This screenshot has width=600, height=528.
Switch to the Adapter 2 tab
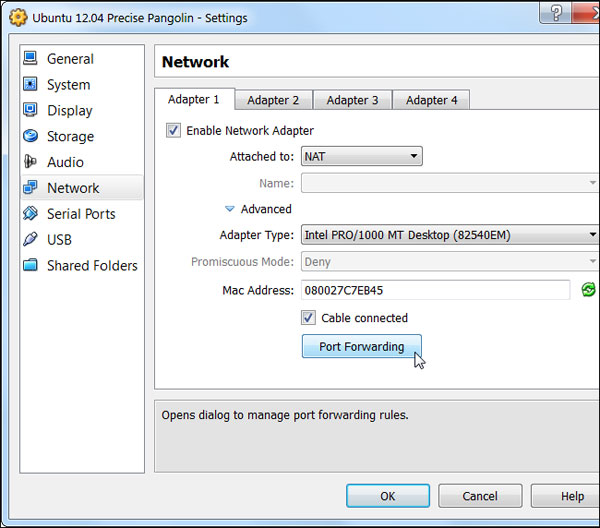click(273, 100)
